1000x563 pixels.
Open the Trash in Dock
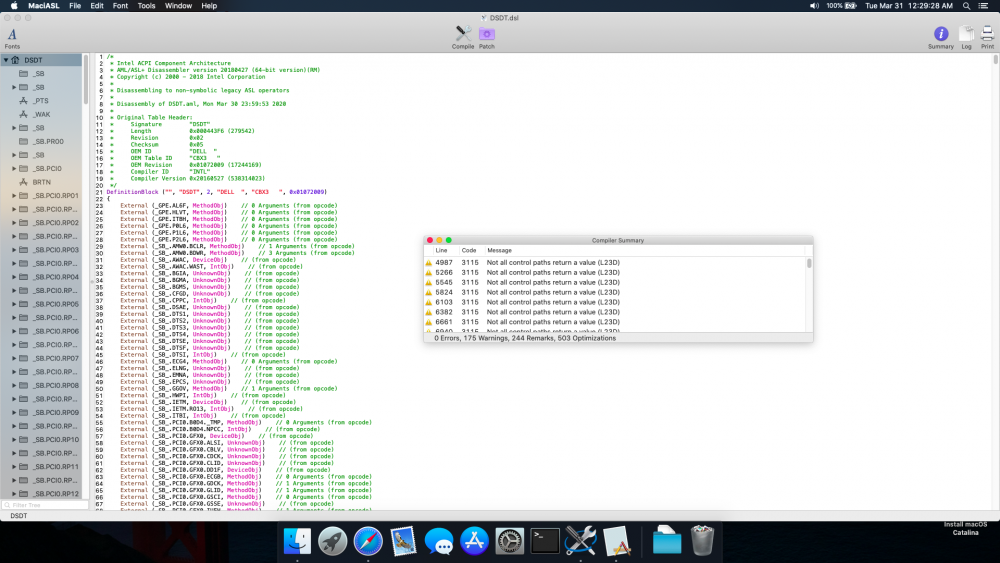(x=702, y=541)
